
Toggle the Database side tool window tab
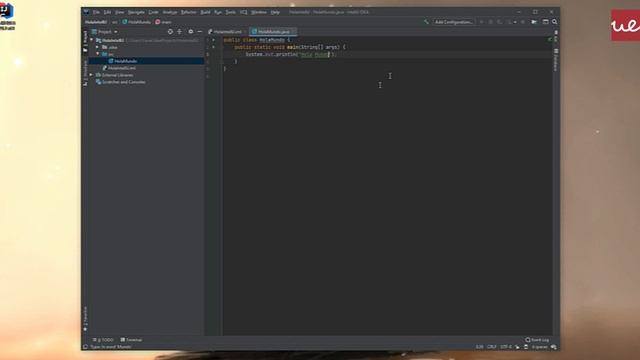[x=556, y=60]
